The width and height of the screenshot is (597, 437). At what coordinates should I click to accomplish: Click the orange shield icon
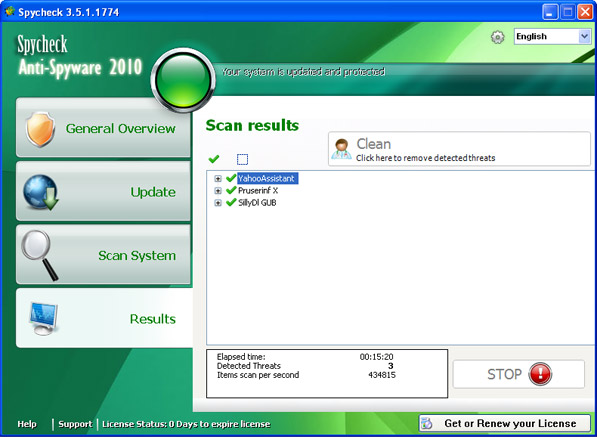(x=40, y=129)
